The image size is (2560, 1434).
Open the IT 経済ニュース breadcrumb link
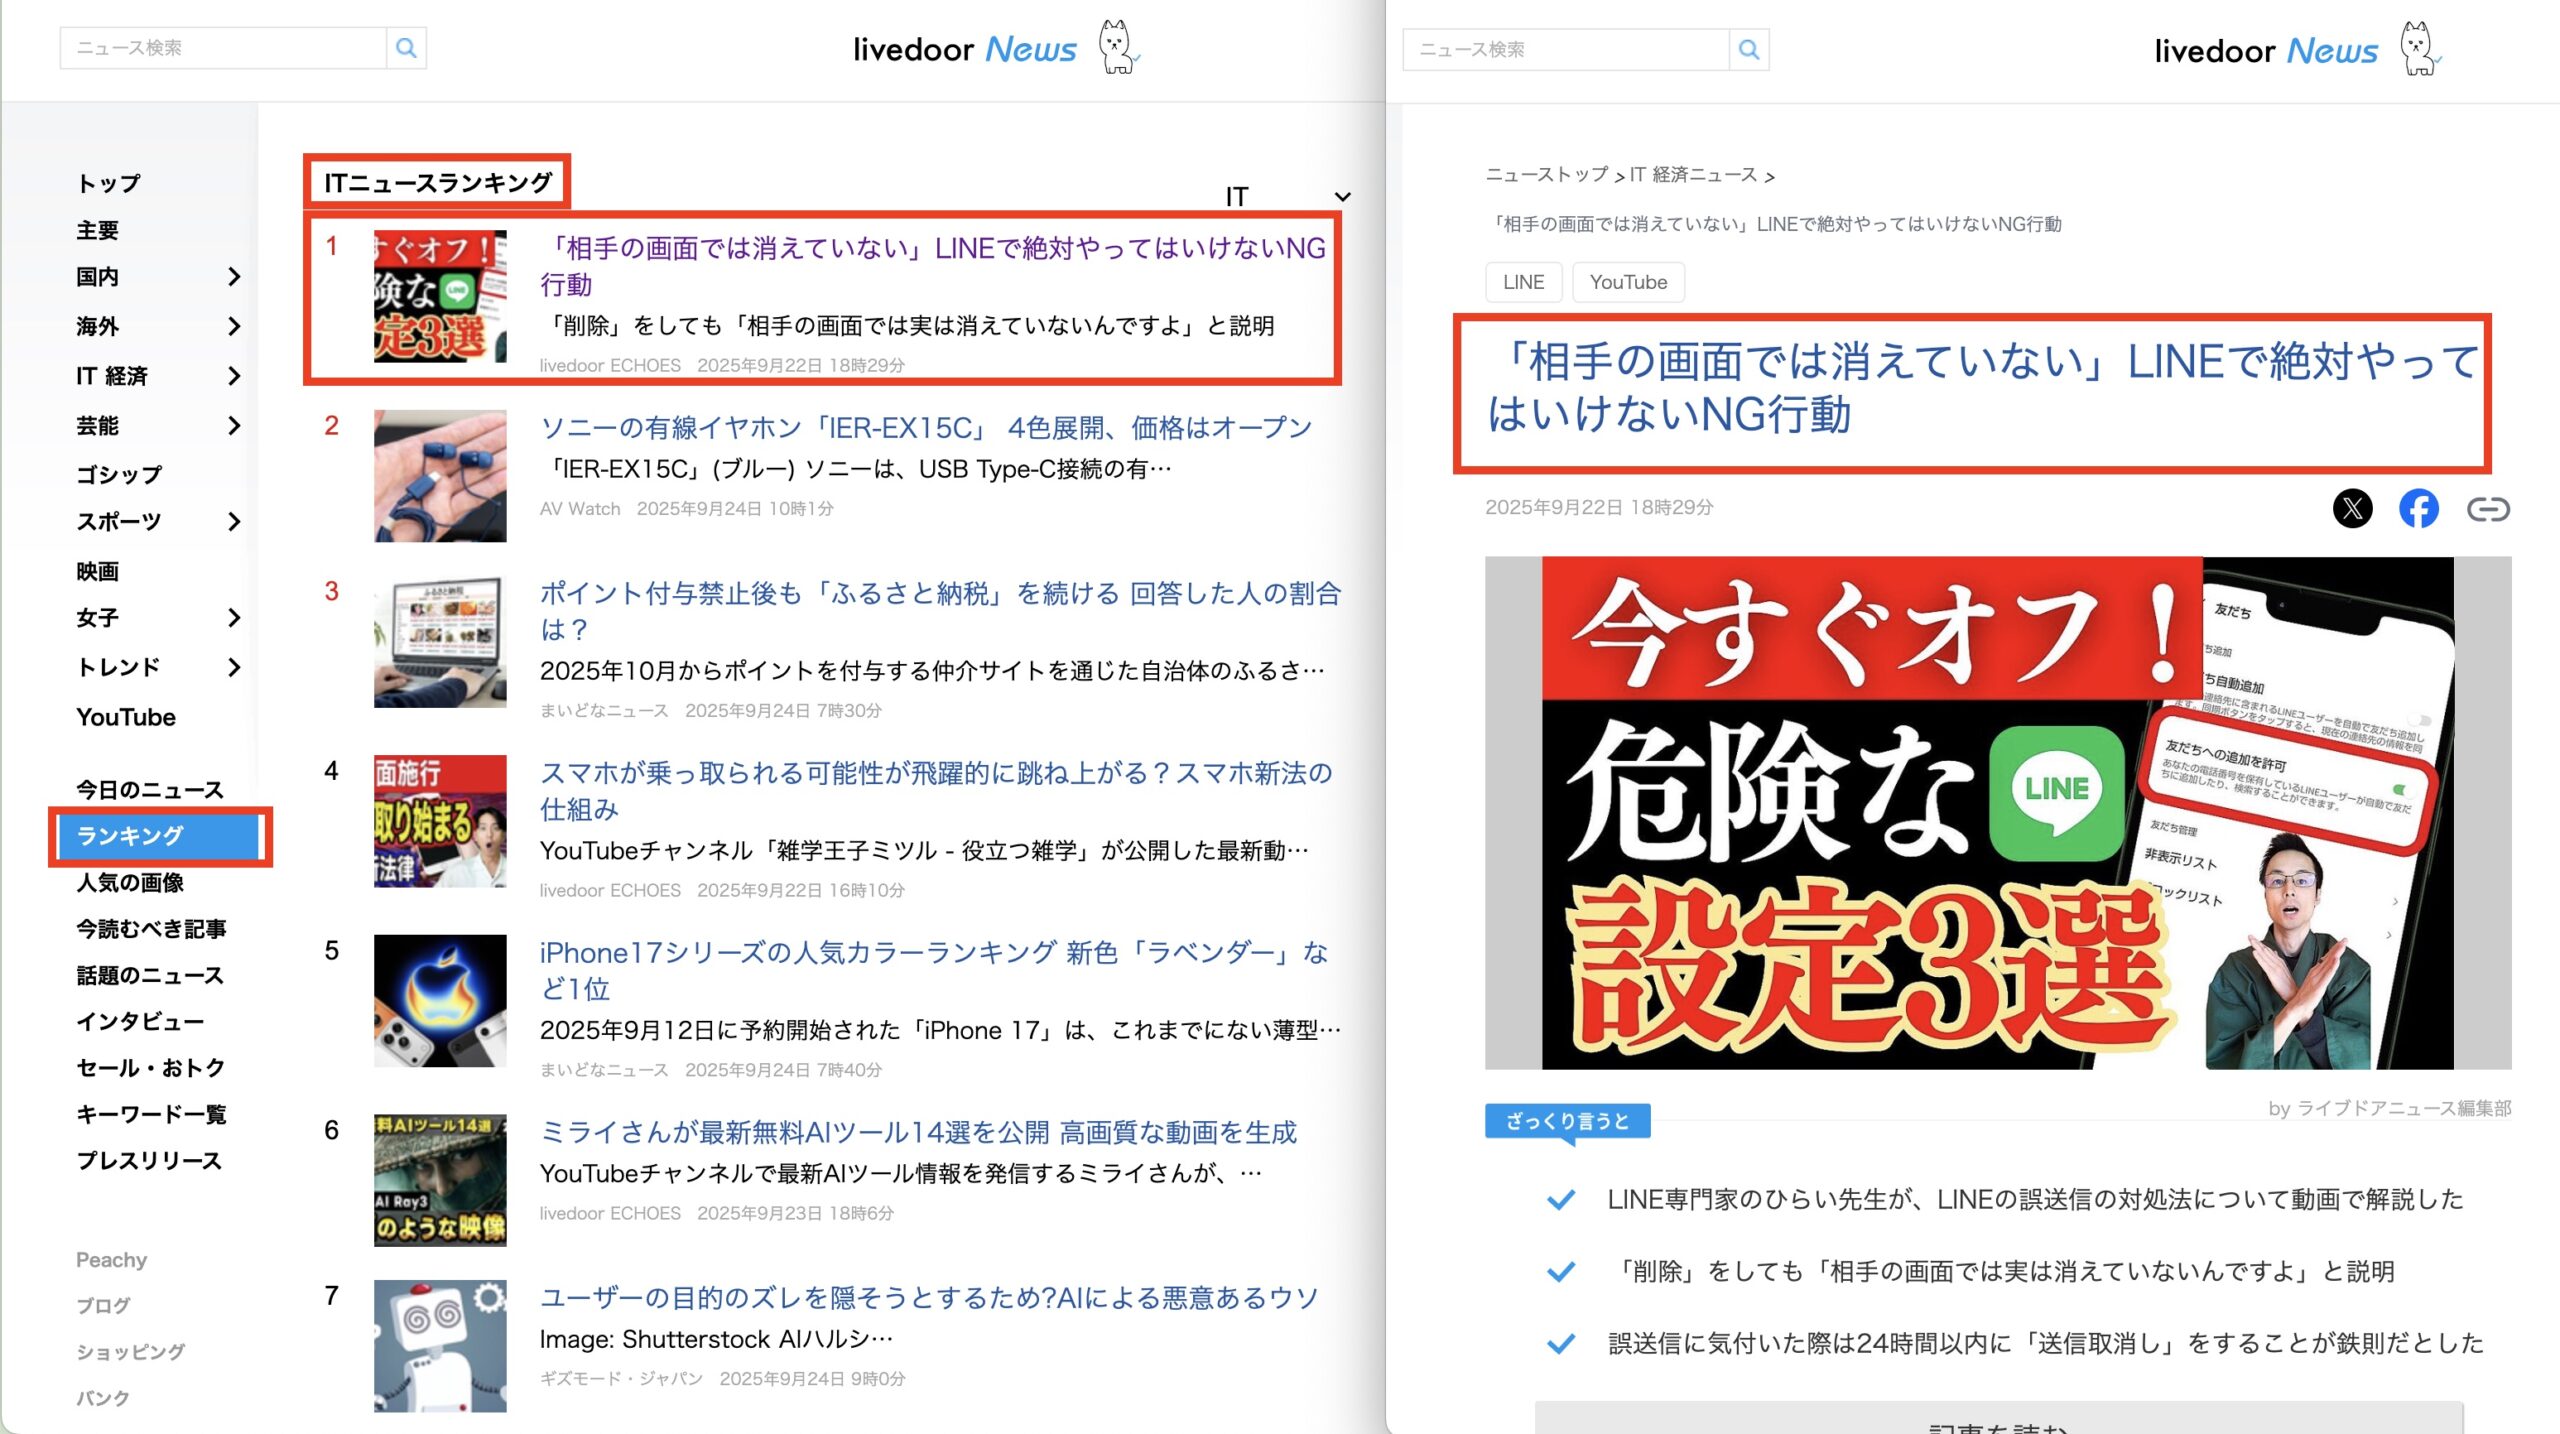(x=1693, y=175)
